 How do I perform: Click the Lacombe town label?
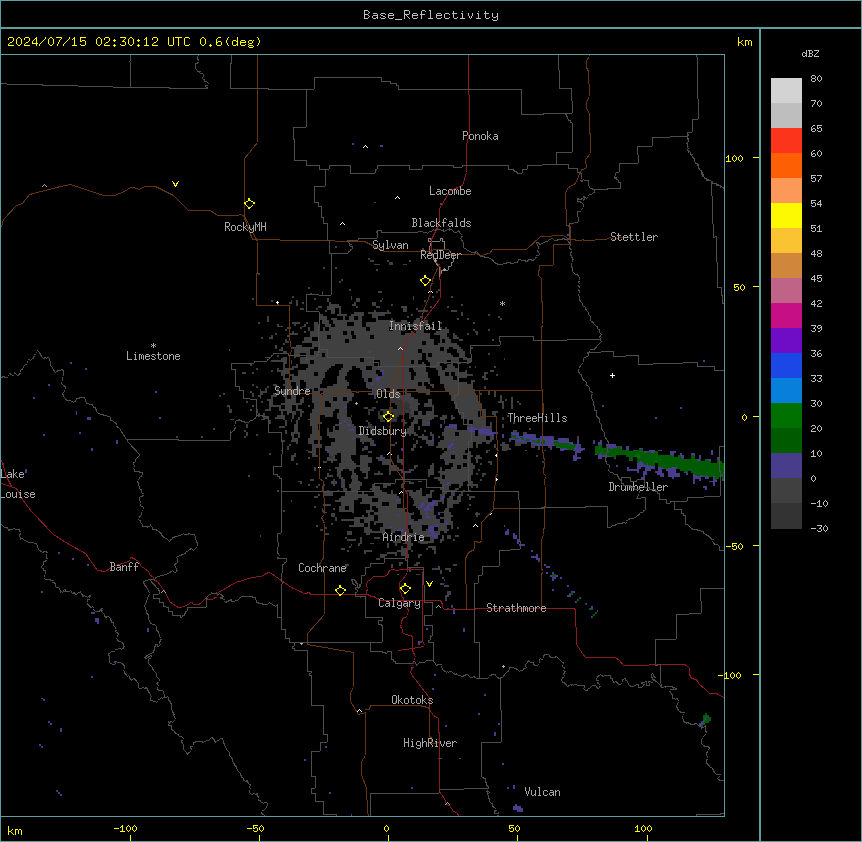tap(450, 191)
